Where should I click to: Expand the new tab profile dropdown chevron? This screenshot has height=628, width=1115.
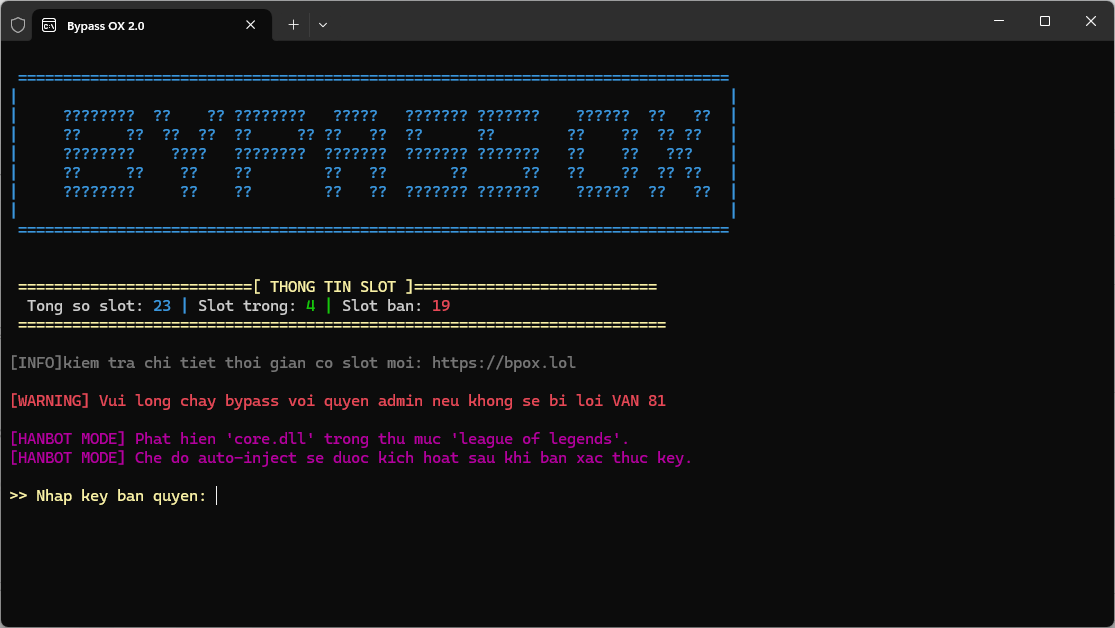coord(323,25)
